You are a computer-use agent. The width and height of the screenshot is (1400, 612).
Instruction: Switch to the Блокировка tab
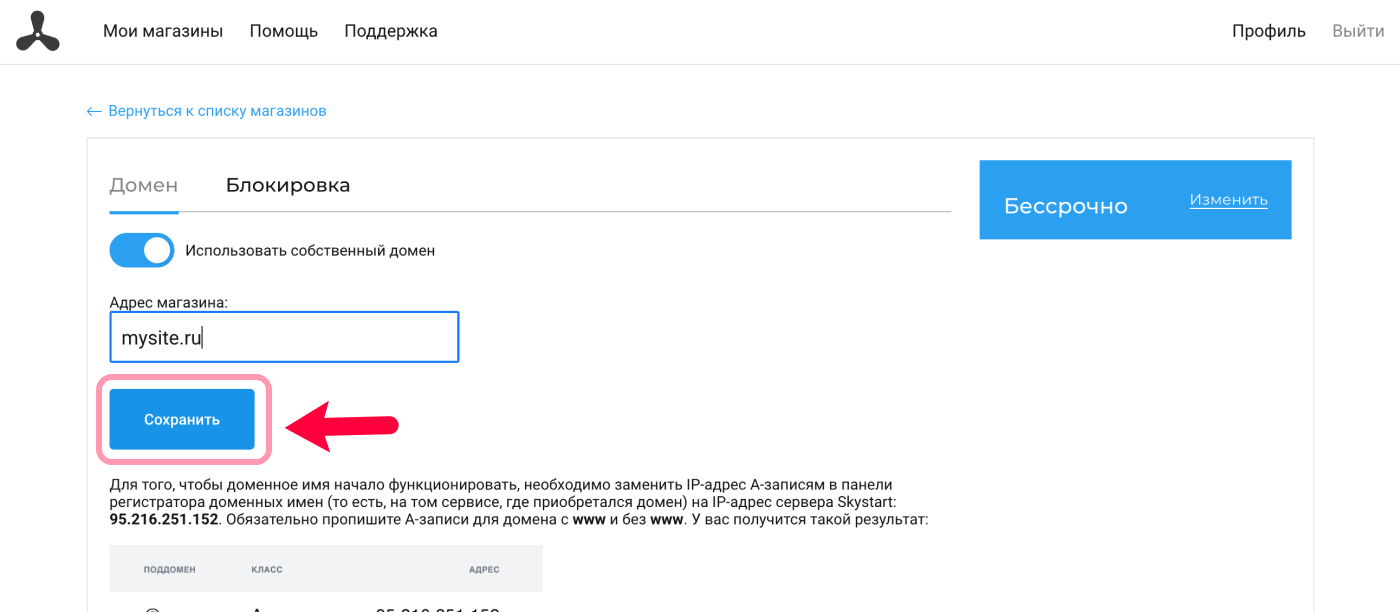288,185
